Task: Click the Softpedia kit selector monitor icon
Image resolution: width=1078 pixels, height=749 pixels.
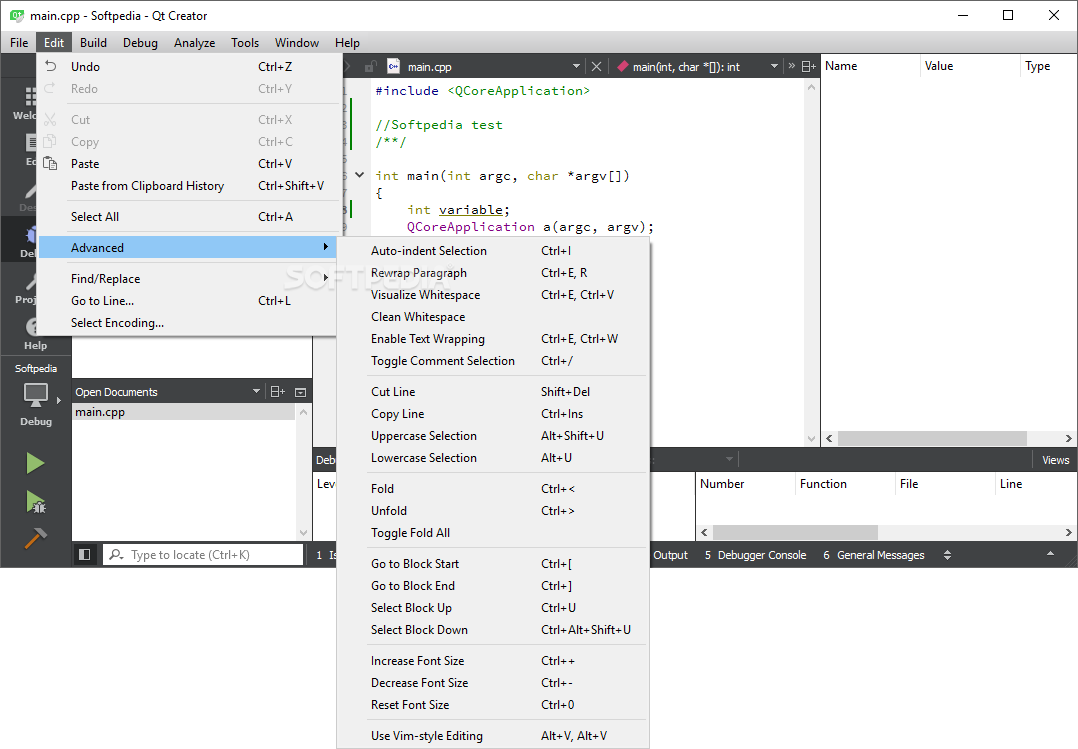Action: pos(36,395)
